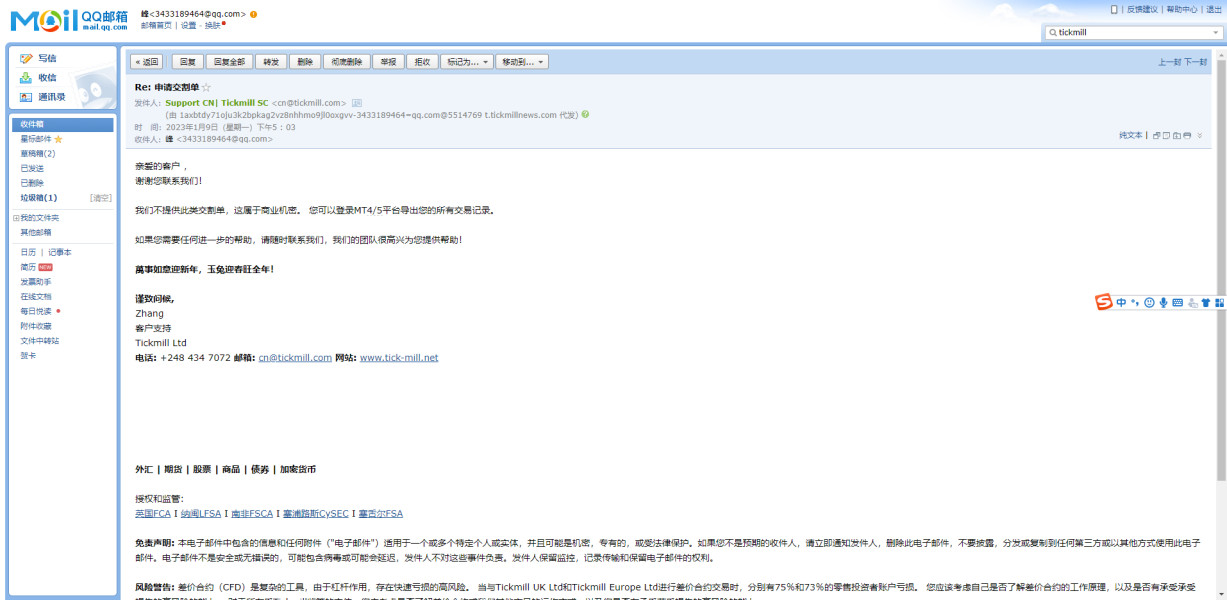Open the 收件箱 inbox folder
1227x600 pixels.
coord(63,125)
